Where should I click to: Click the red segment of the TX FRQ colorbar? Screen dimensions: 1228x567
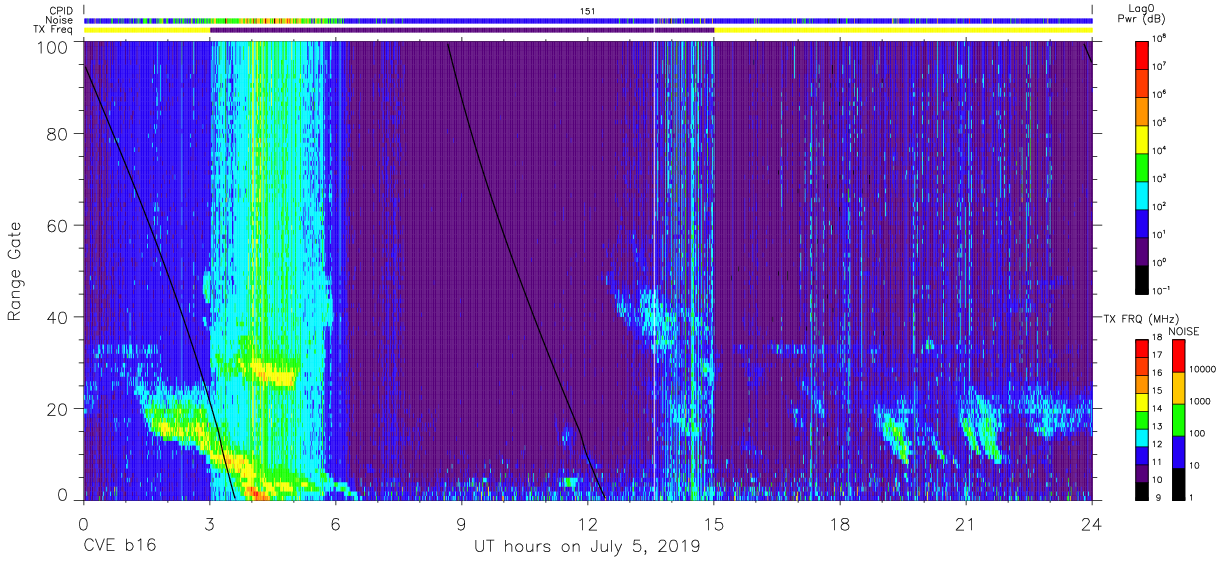(x=1141, y=349)
